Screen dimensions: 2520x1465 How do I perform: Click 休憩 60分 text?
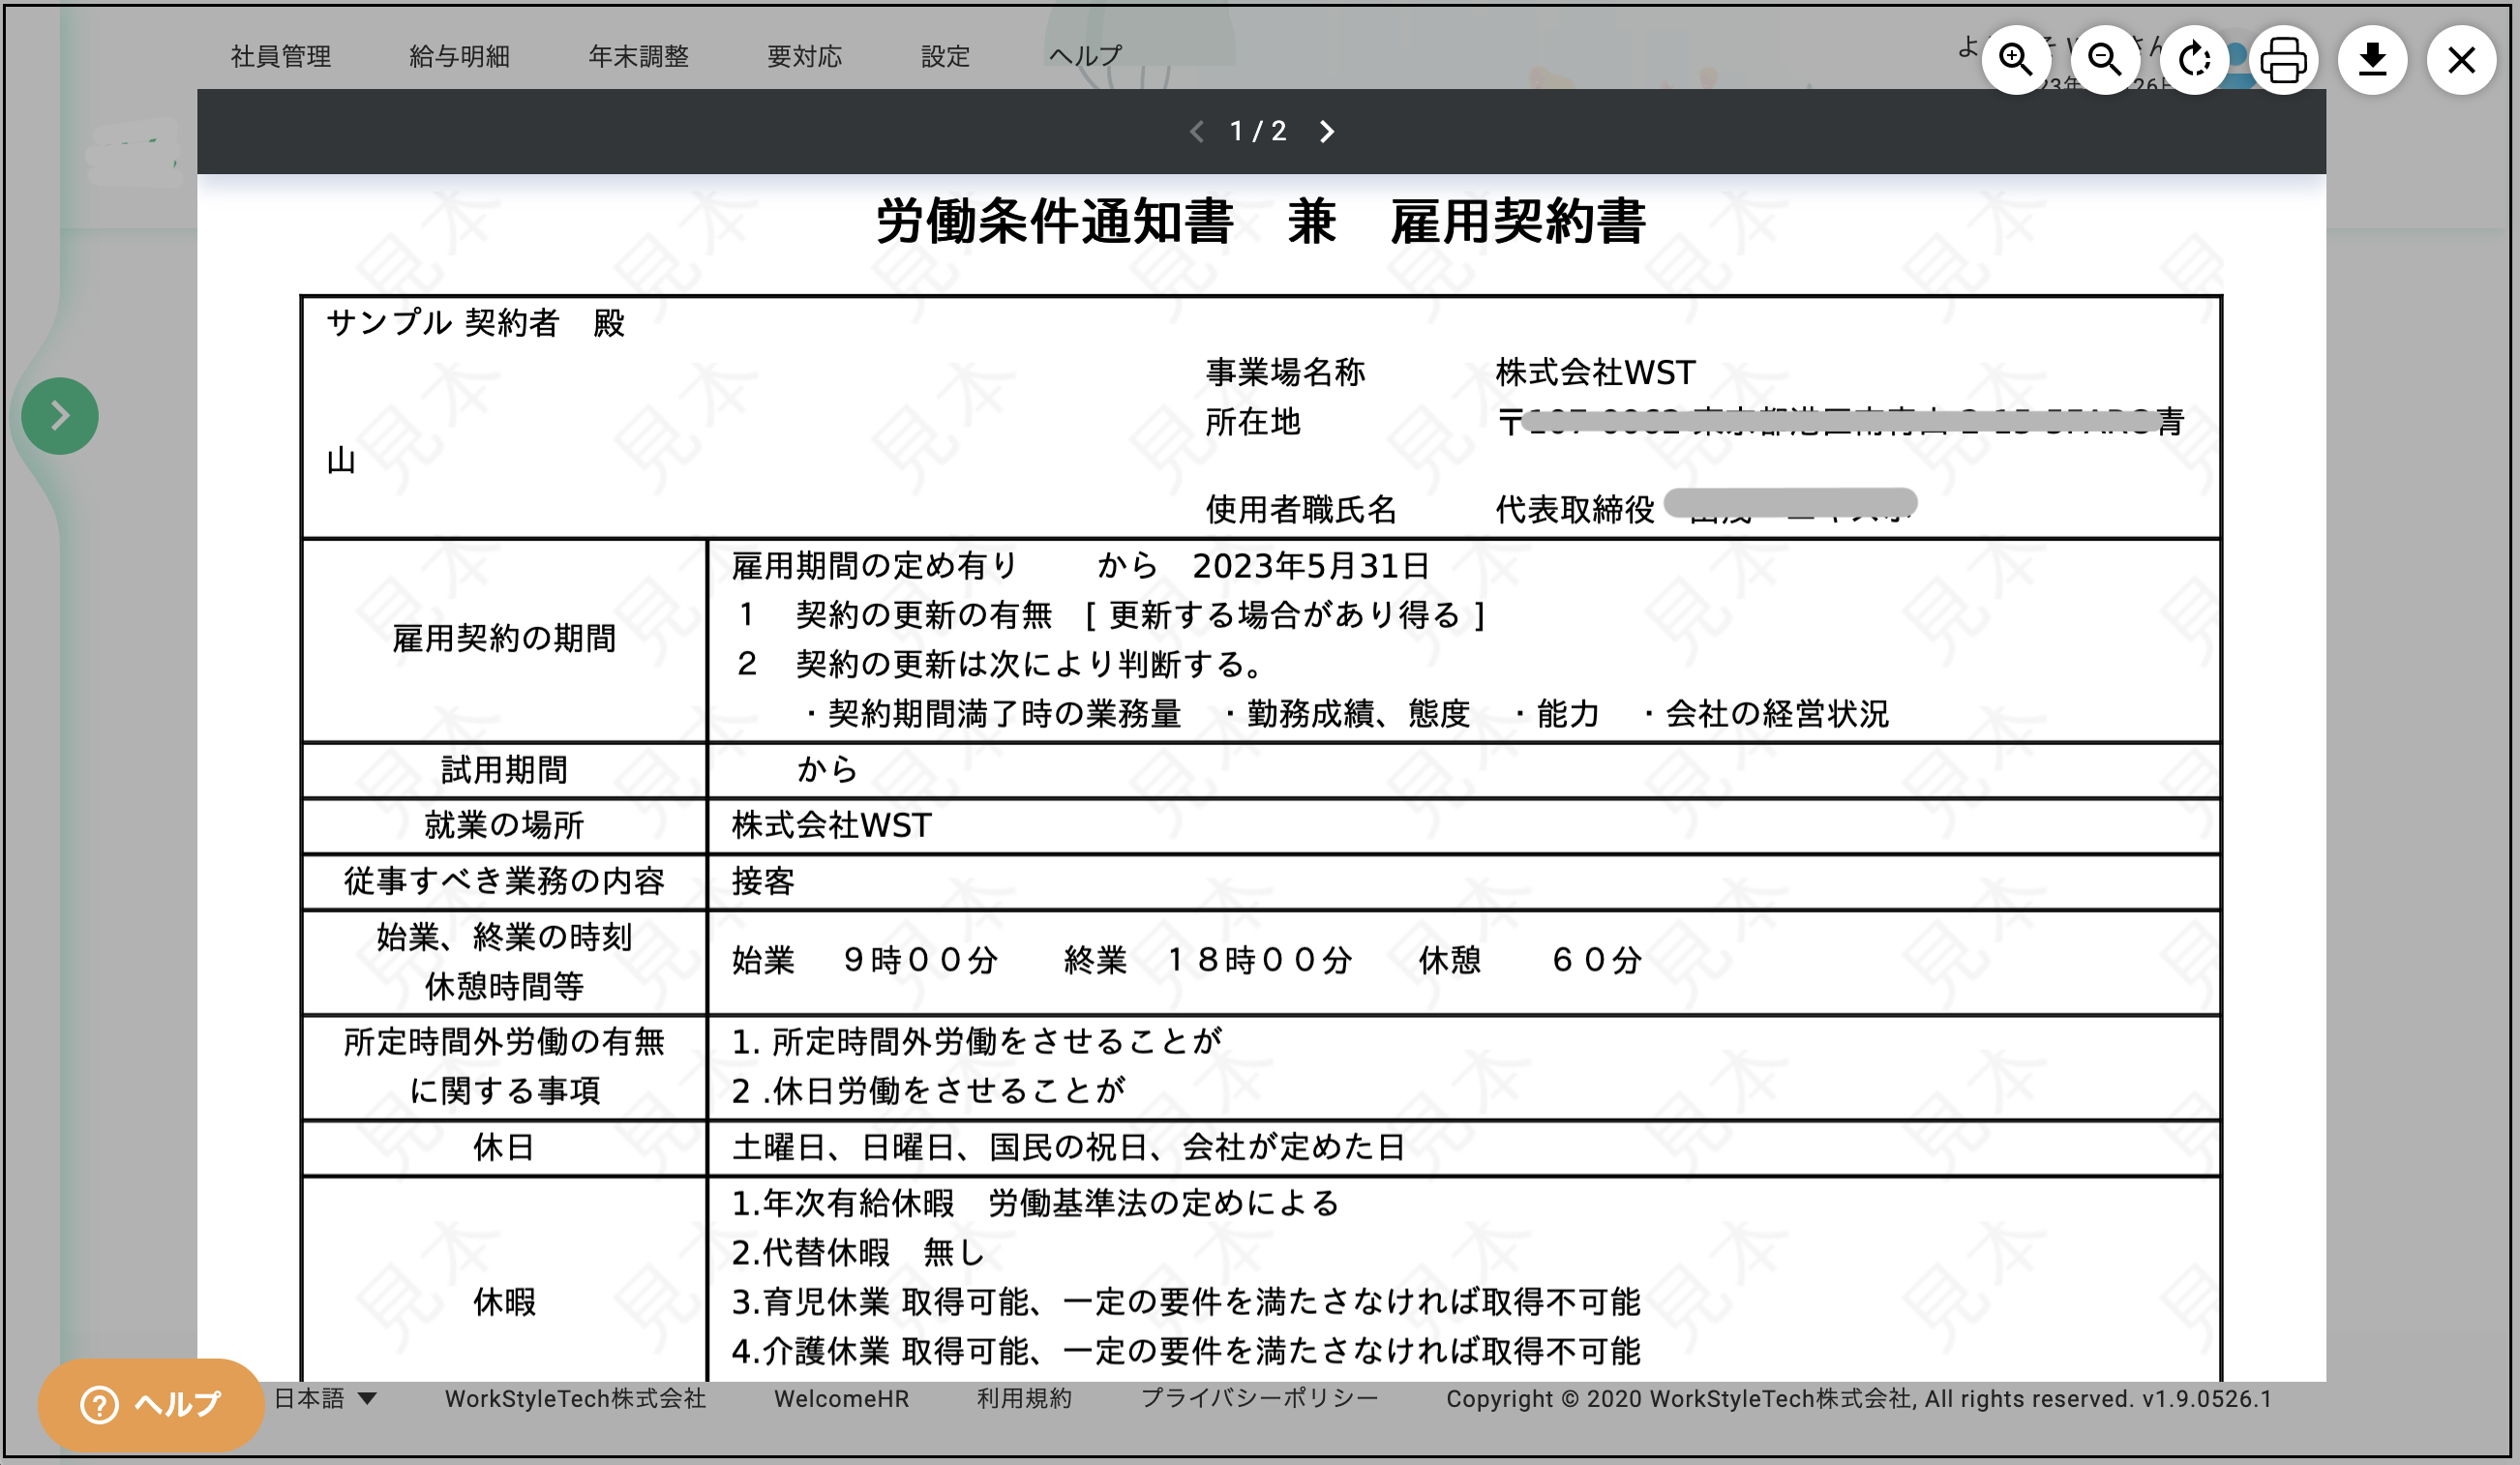coord(1530,960)
